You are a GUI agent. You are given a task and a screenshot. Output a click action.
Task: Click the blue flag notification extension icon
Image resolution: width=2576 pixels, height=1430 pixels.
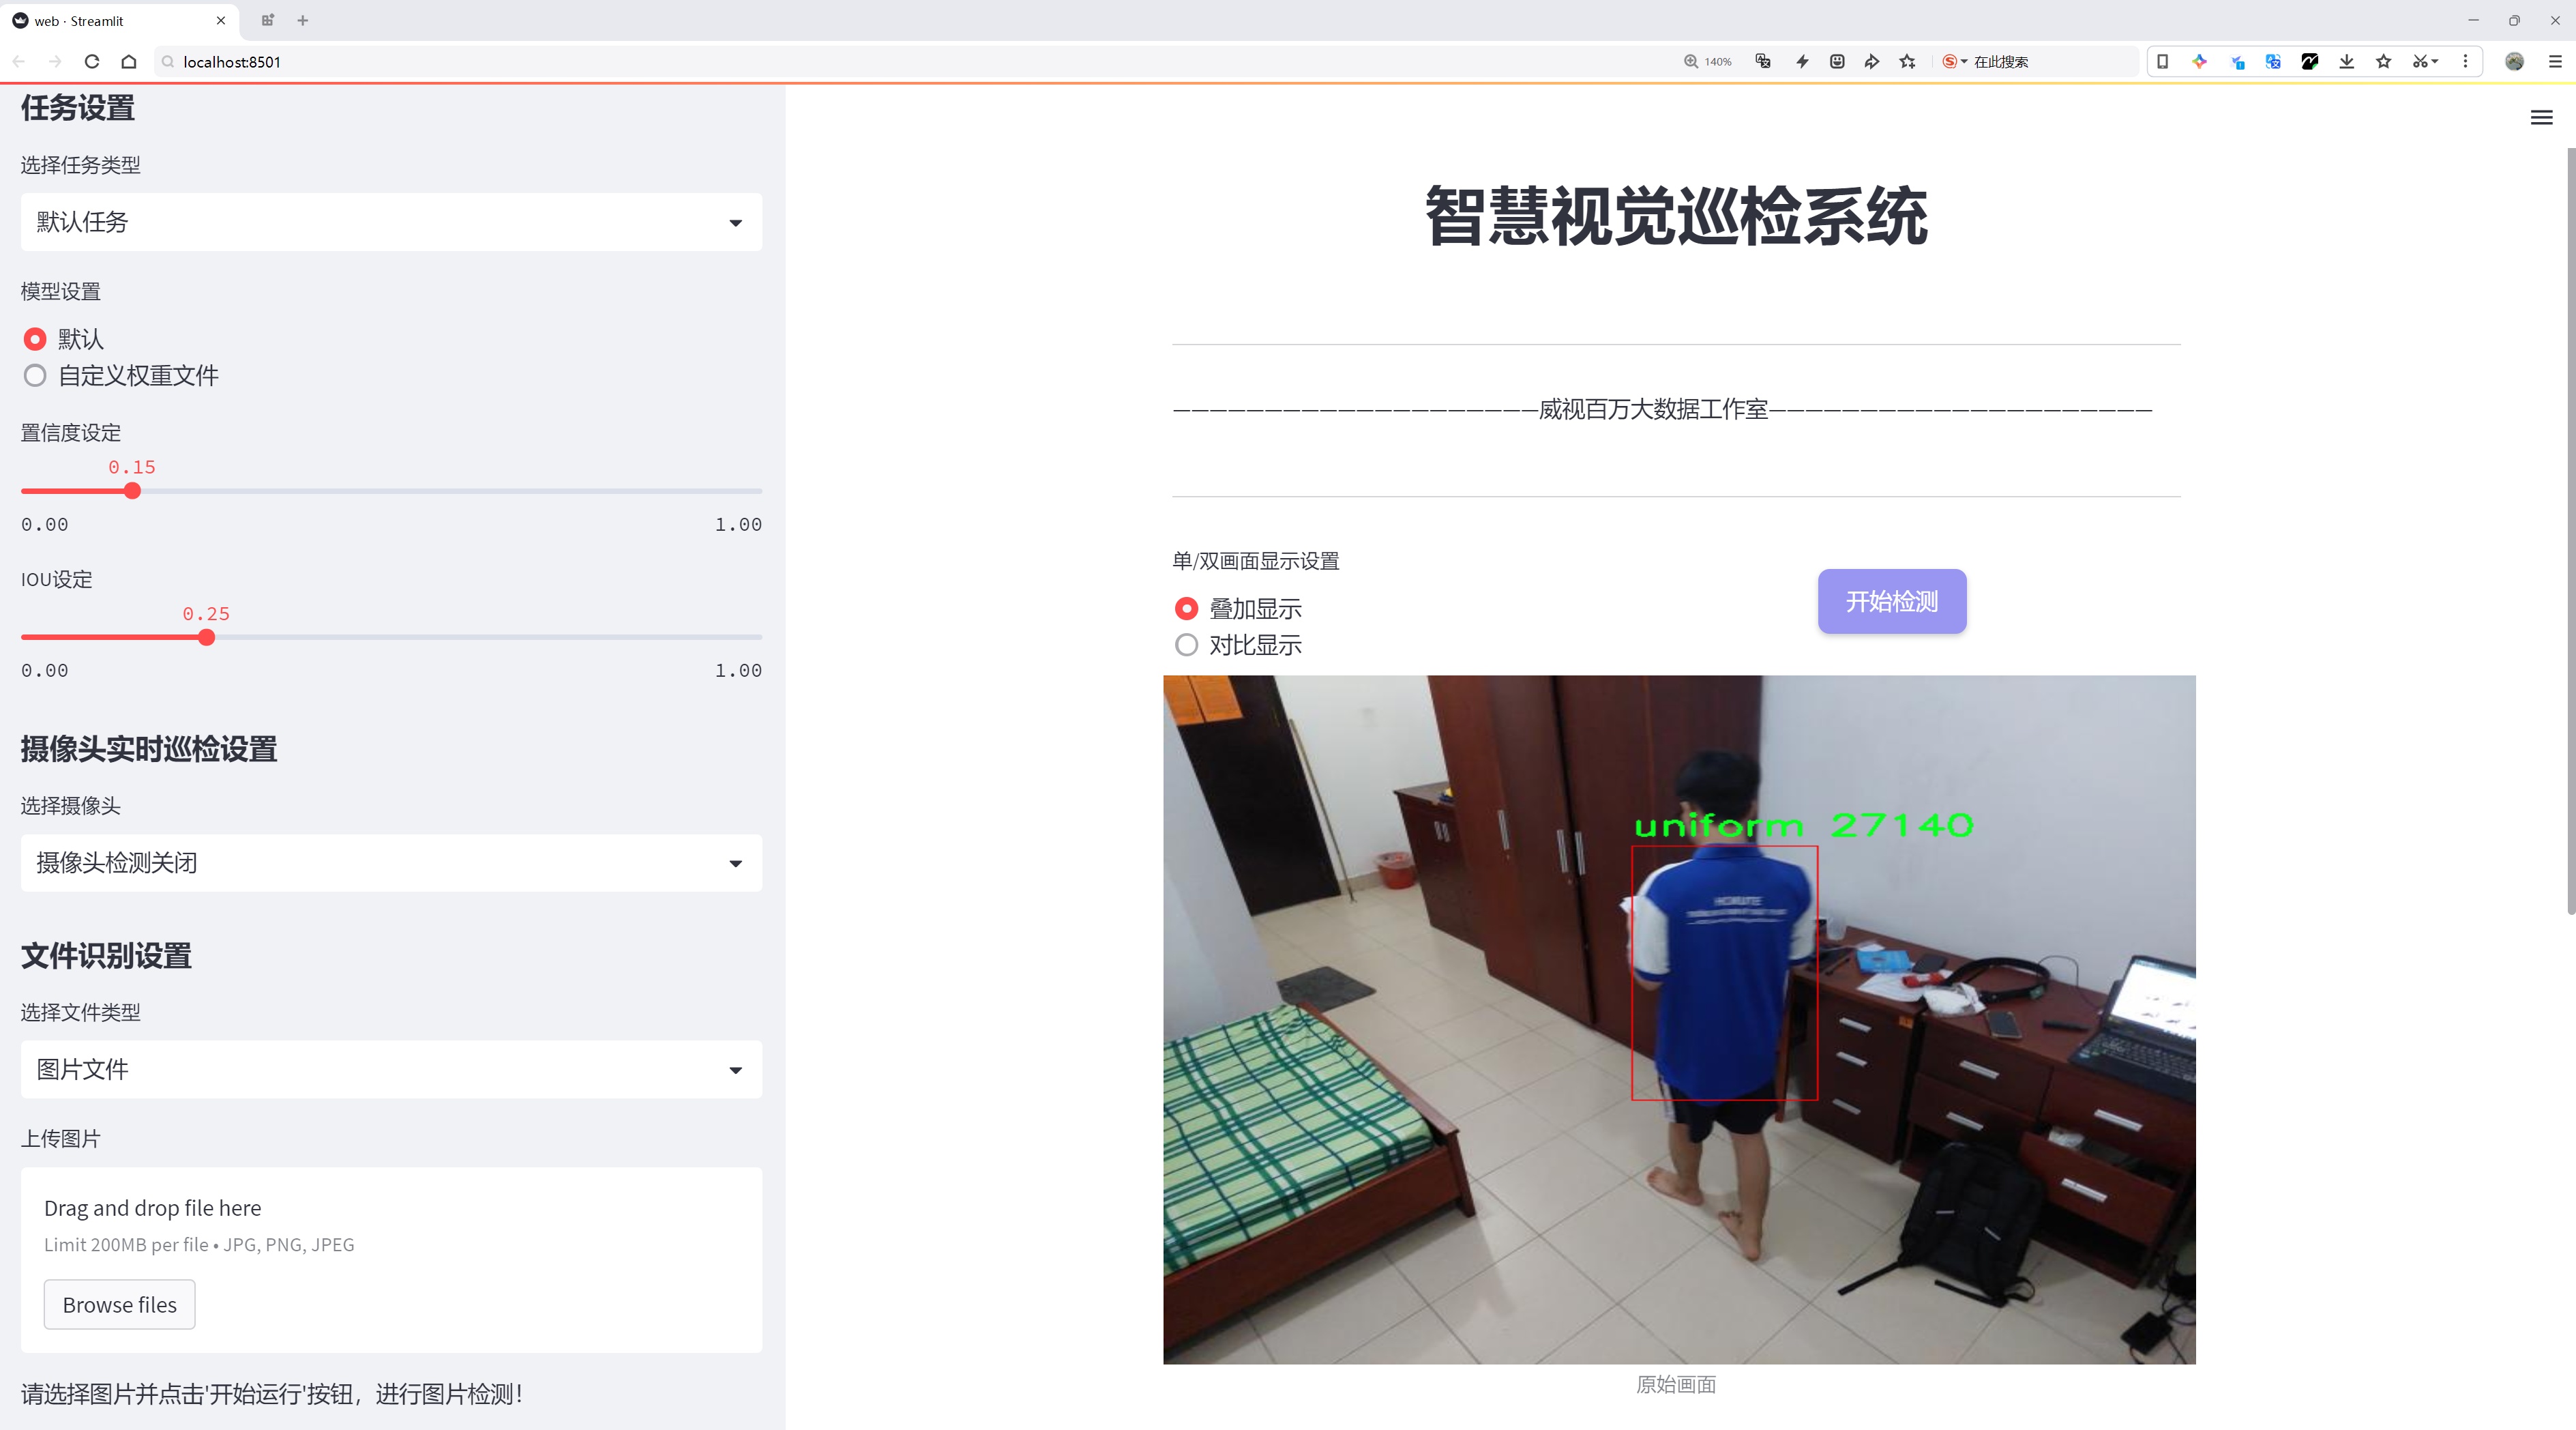tap(2237, 62)
